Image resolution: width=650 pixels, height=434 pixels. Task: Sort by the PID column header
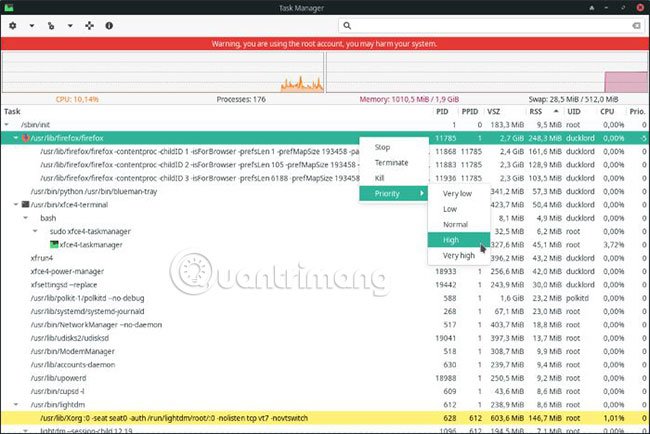(445, 111)
